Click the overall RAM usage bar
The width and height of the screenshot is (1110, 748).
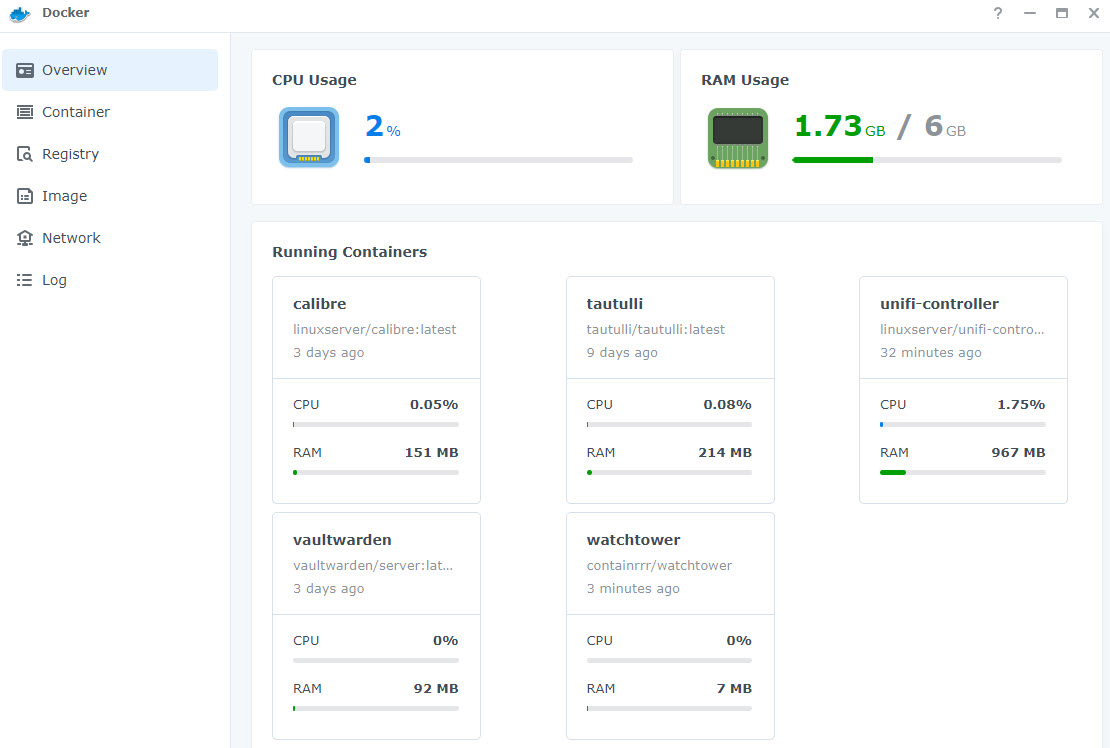click(927, 160)
